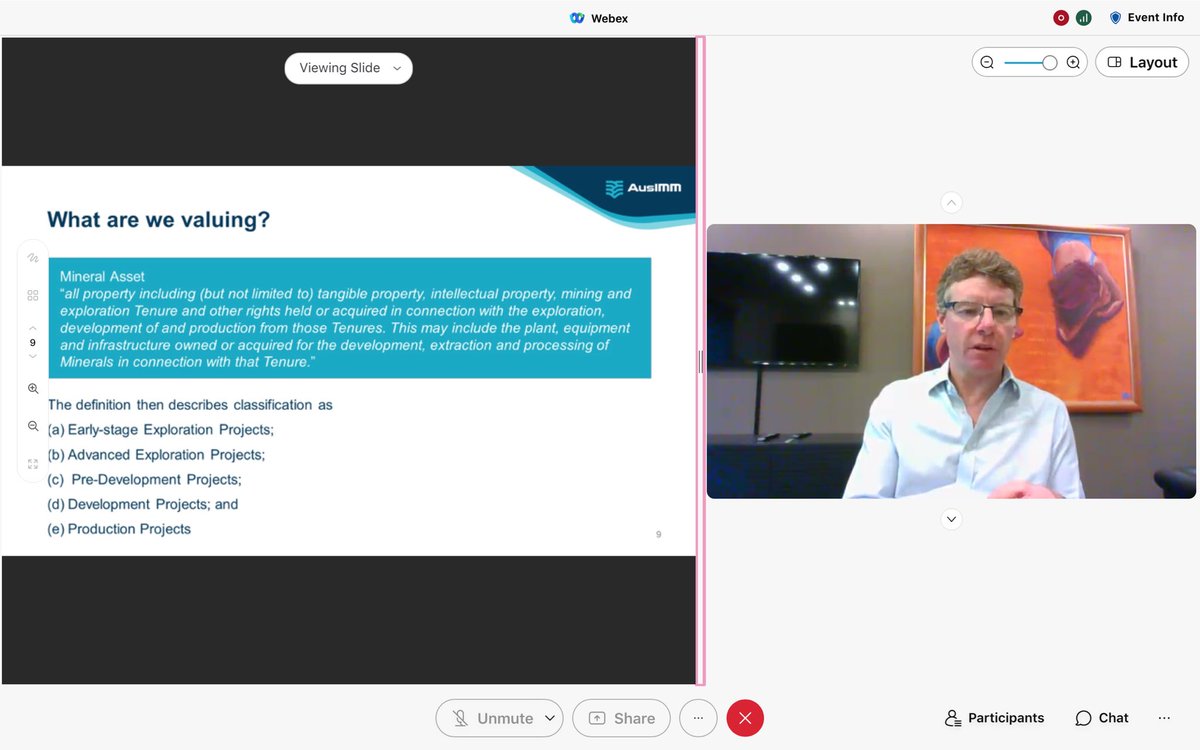Leave the event with red X

(x=745, y=718)
